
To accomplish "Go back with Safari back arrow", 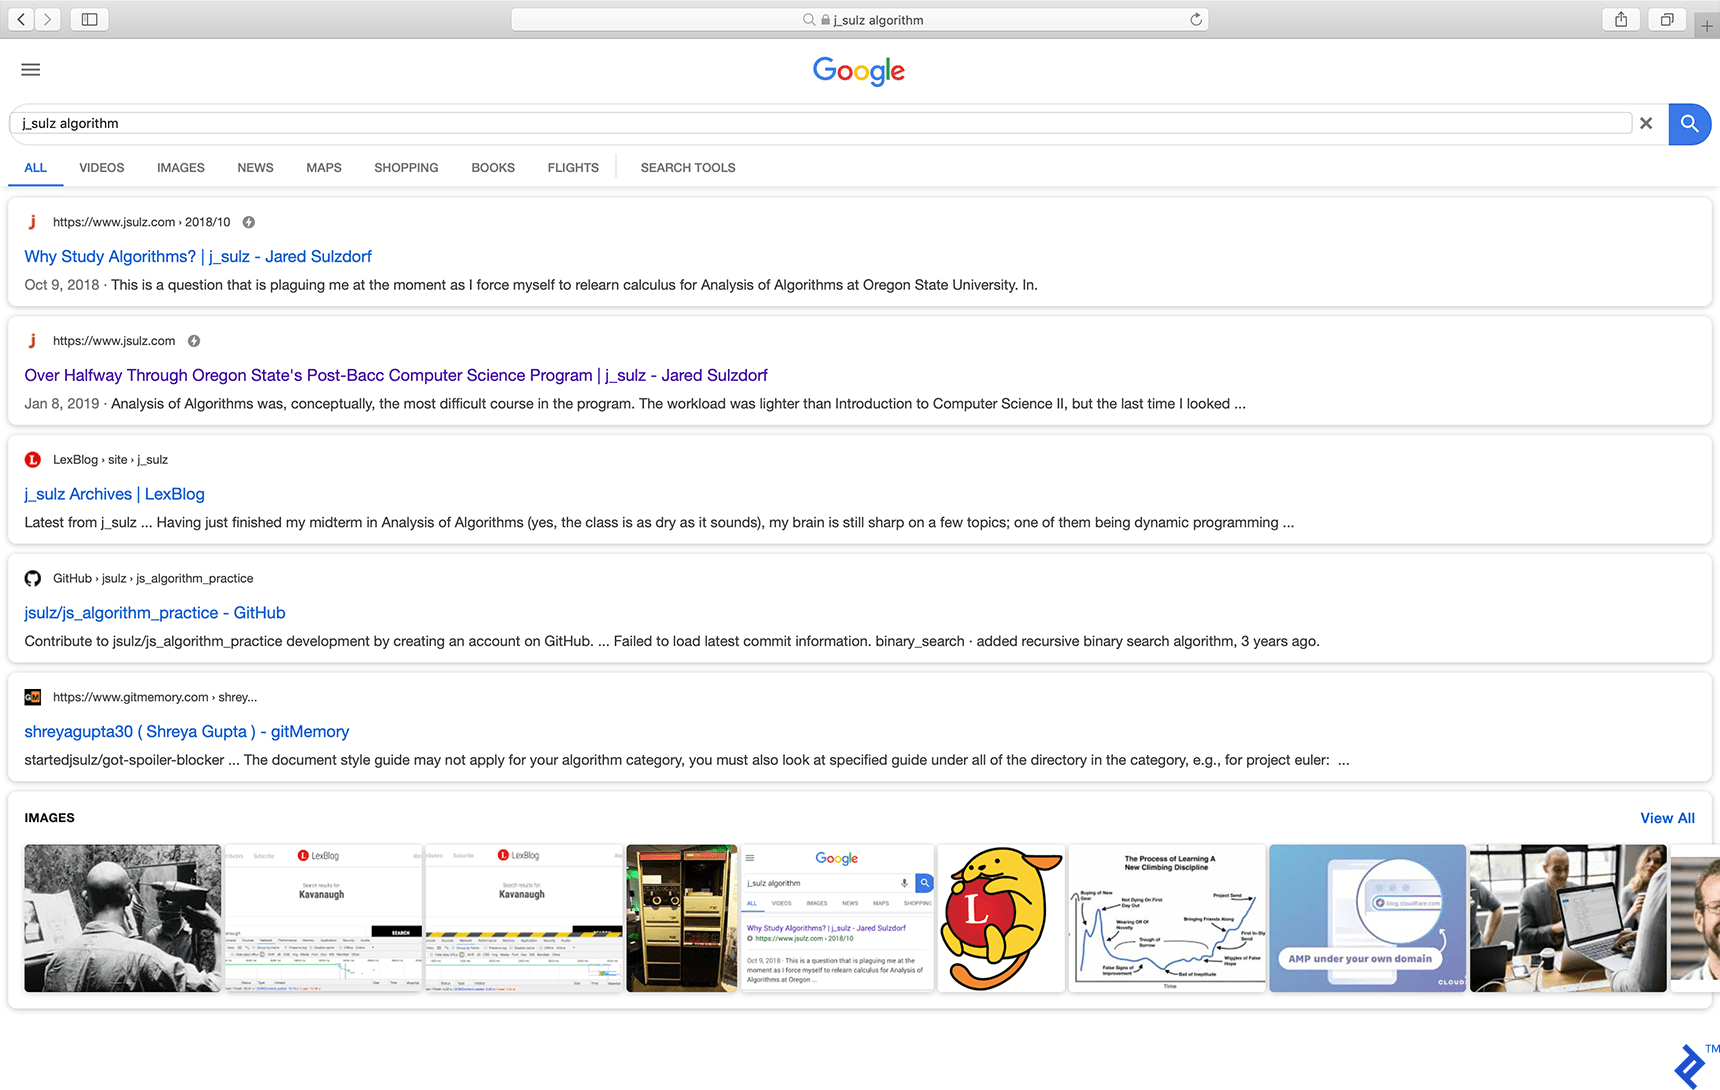I will [21, 19].
